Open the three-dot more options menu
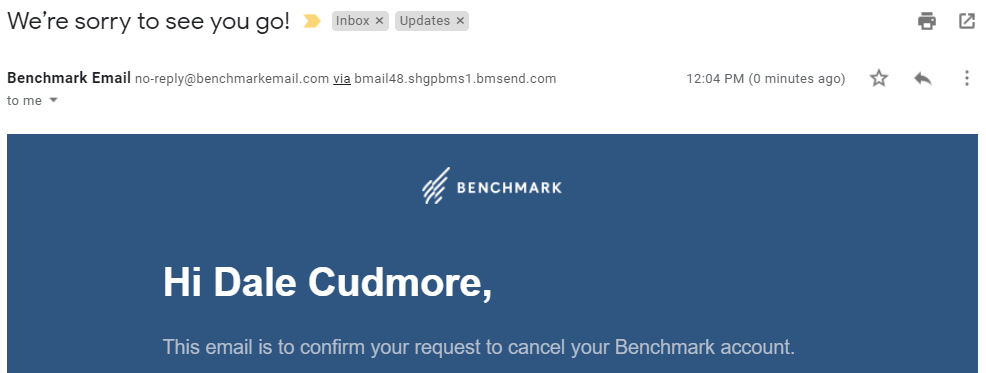Viewport: 986px width, 373px height. (967, 79)
